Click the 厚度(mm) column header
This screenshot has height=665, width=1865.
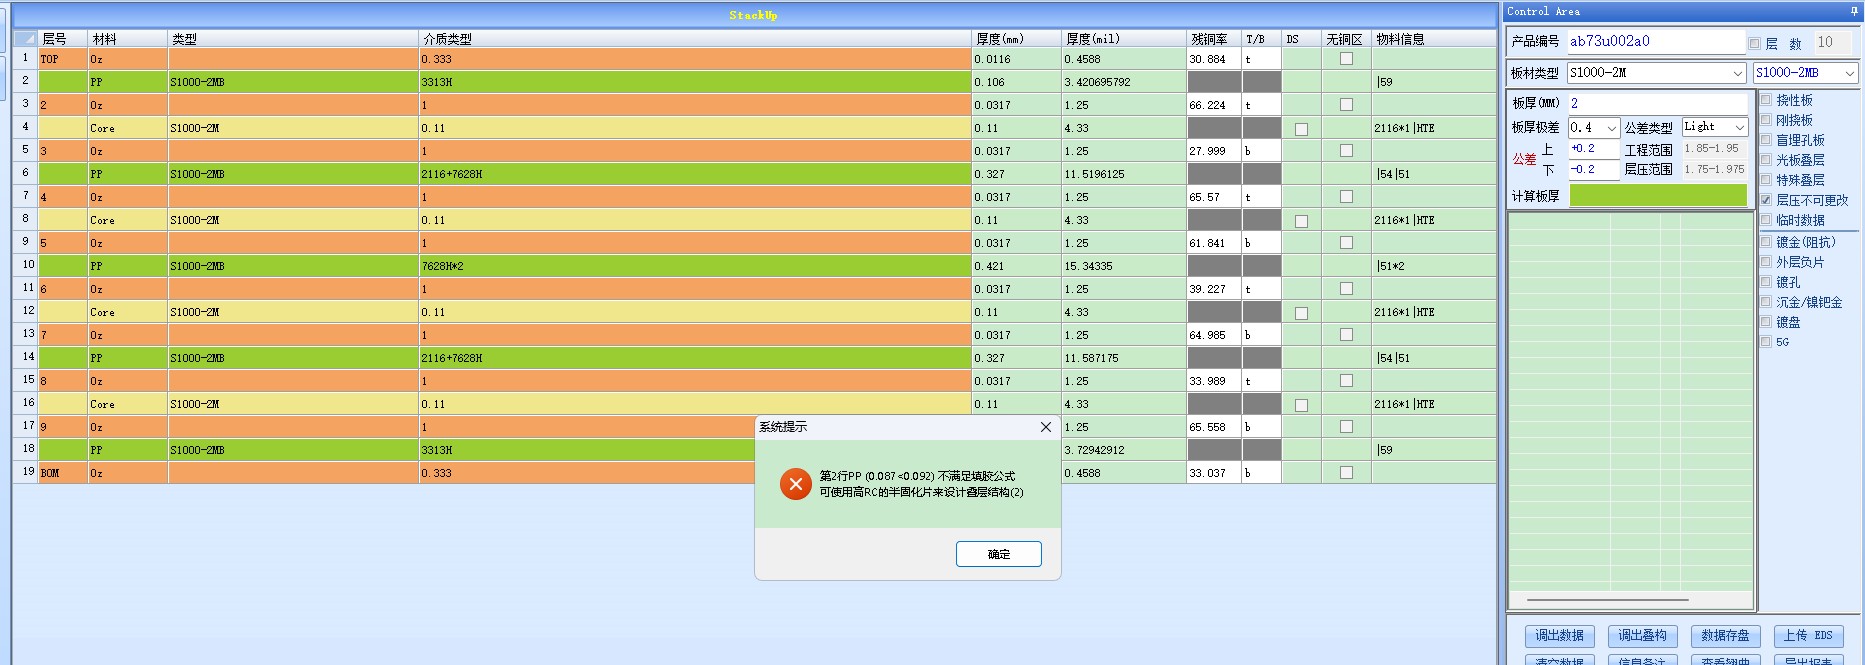[1017, 39]
